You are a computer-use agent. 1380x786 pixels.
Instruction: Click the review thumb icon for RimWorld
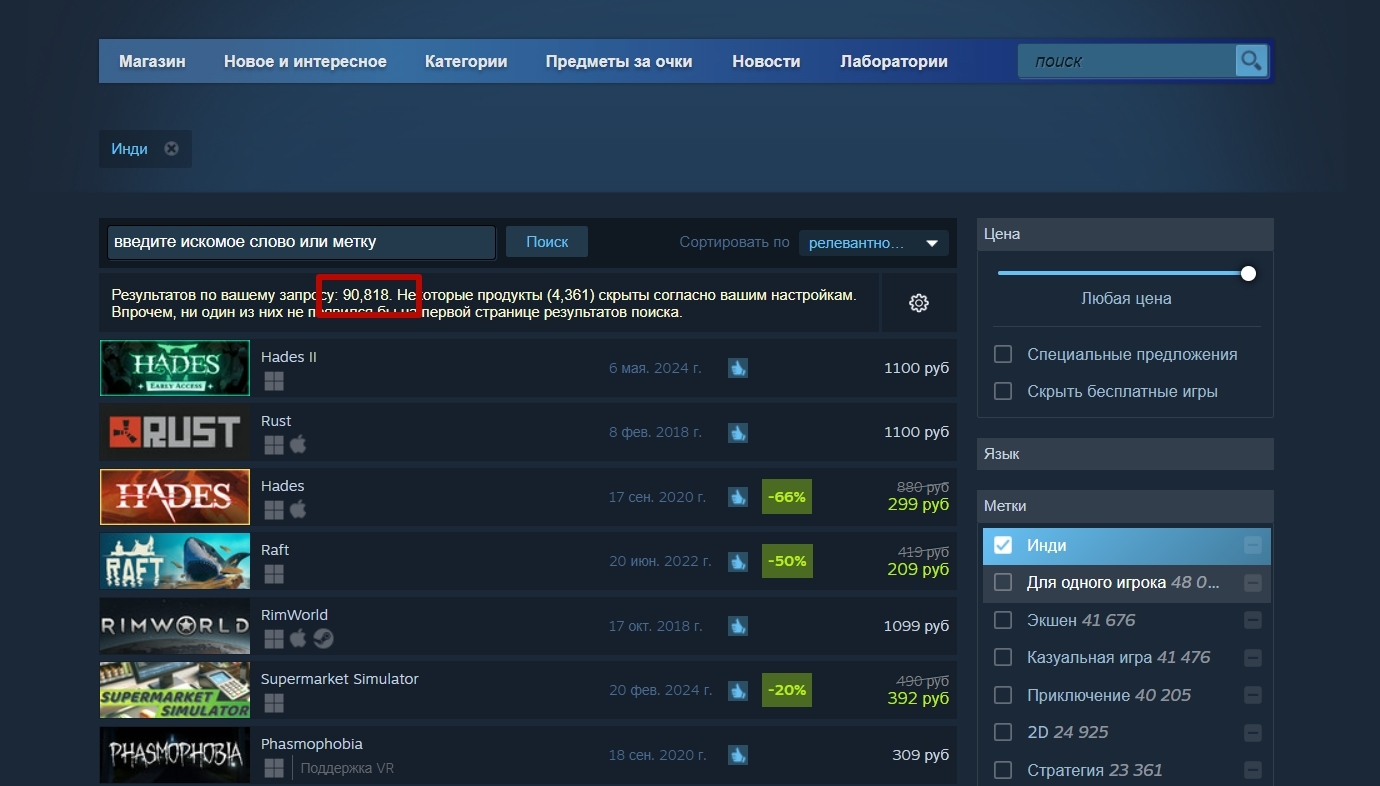738,626
